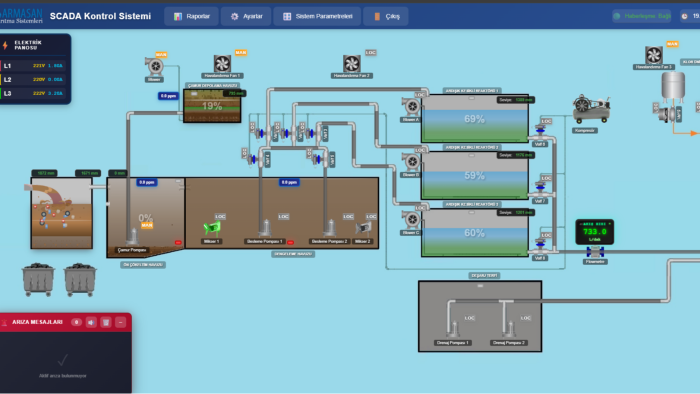
Task: Click the L1 voltage row
Action: [x=34, y=66]
